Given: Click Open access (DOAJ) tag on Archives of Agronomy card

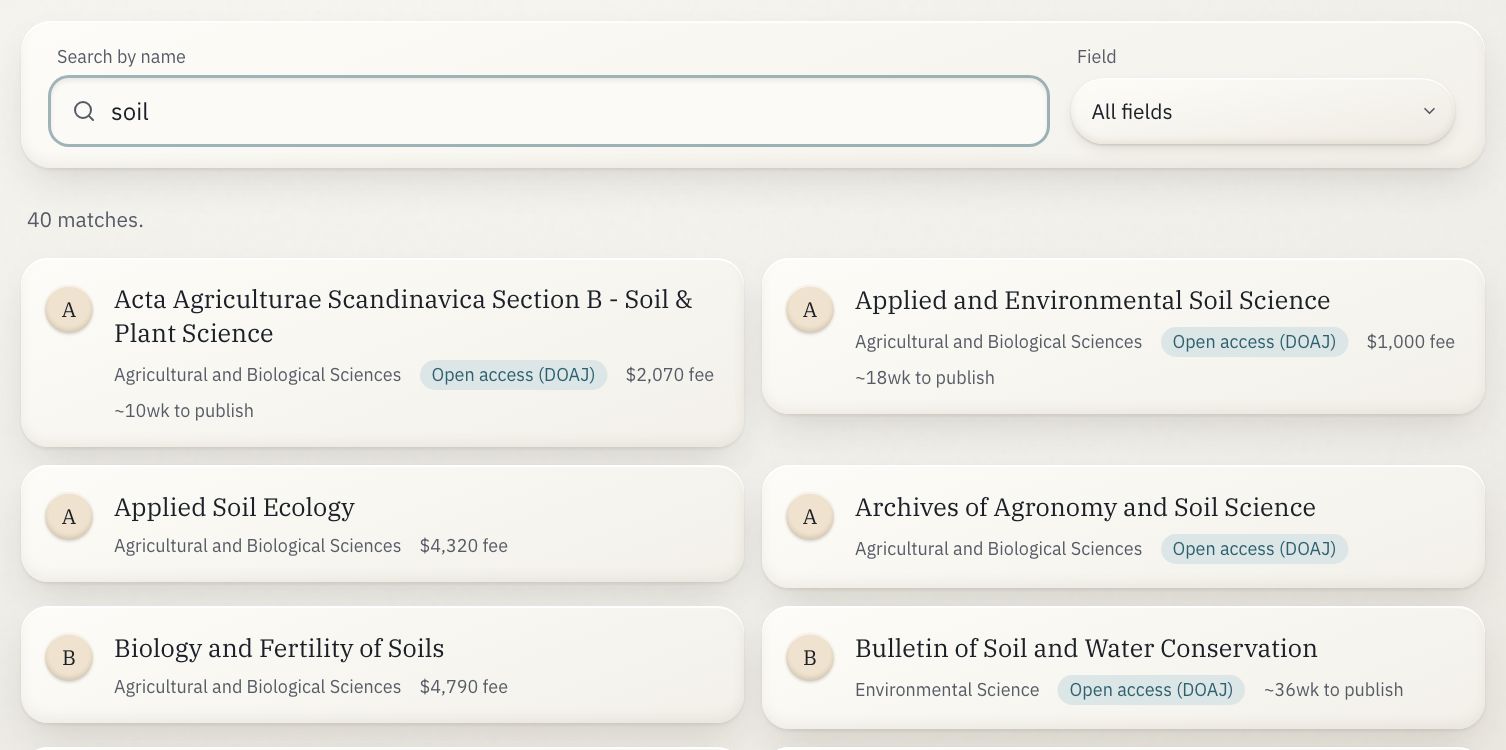Looking at the screenshot, I should coord(1254,549).
